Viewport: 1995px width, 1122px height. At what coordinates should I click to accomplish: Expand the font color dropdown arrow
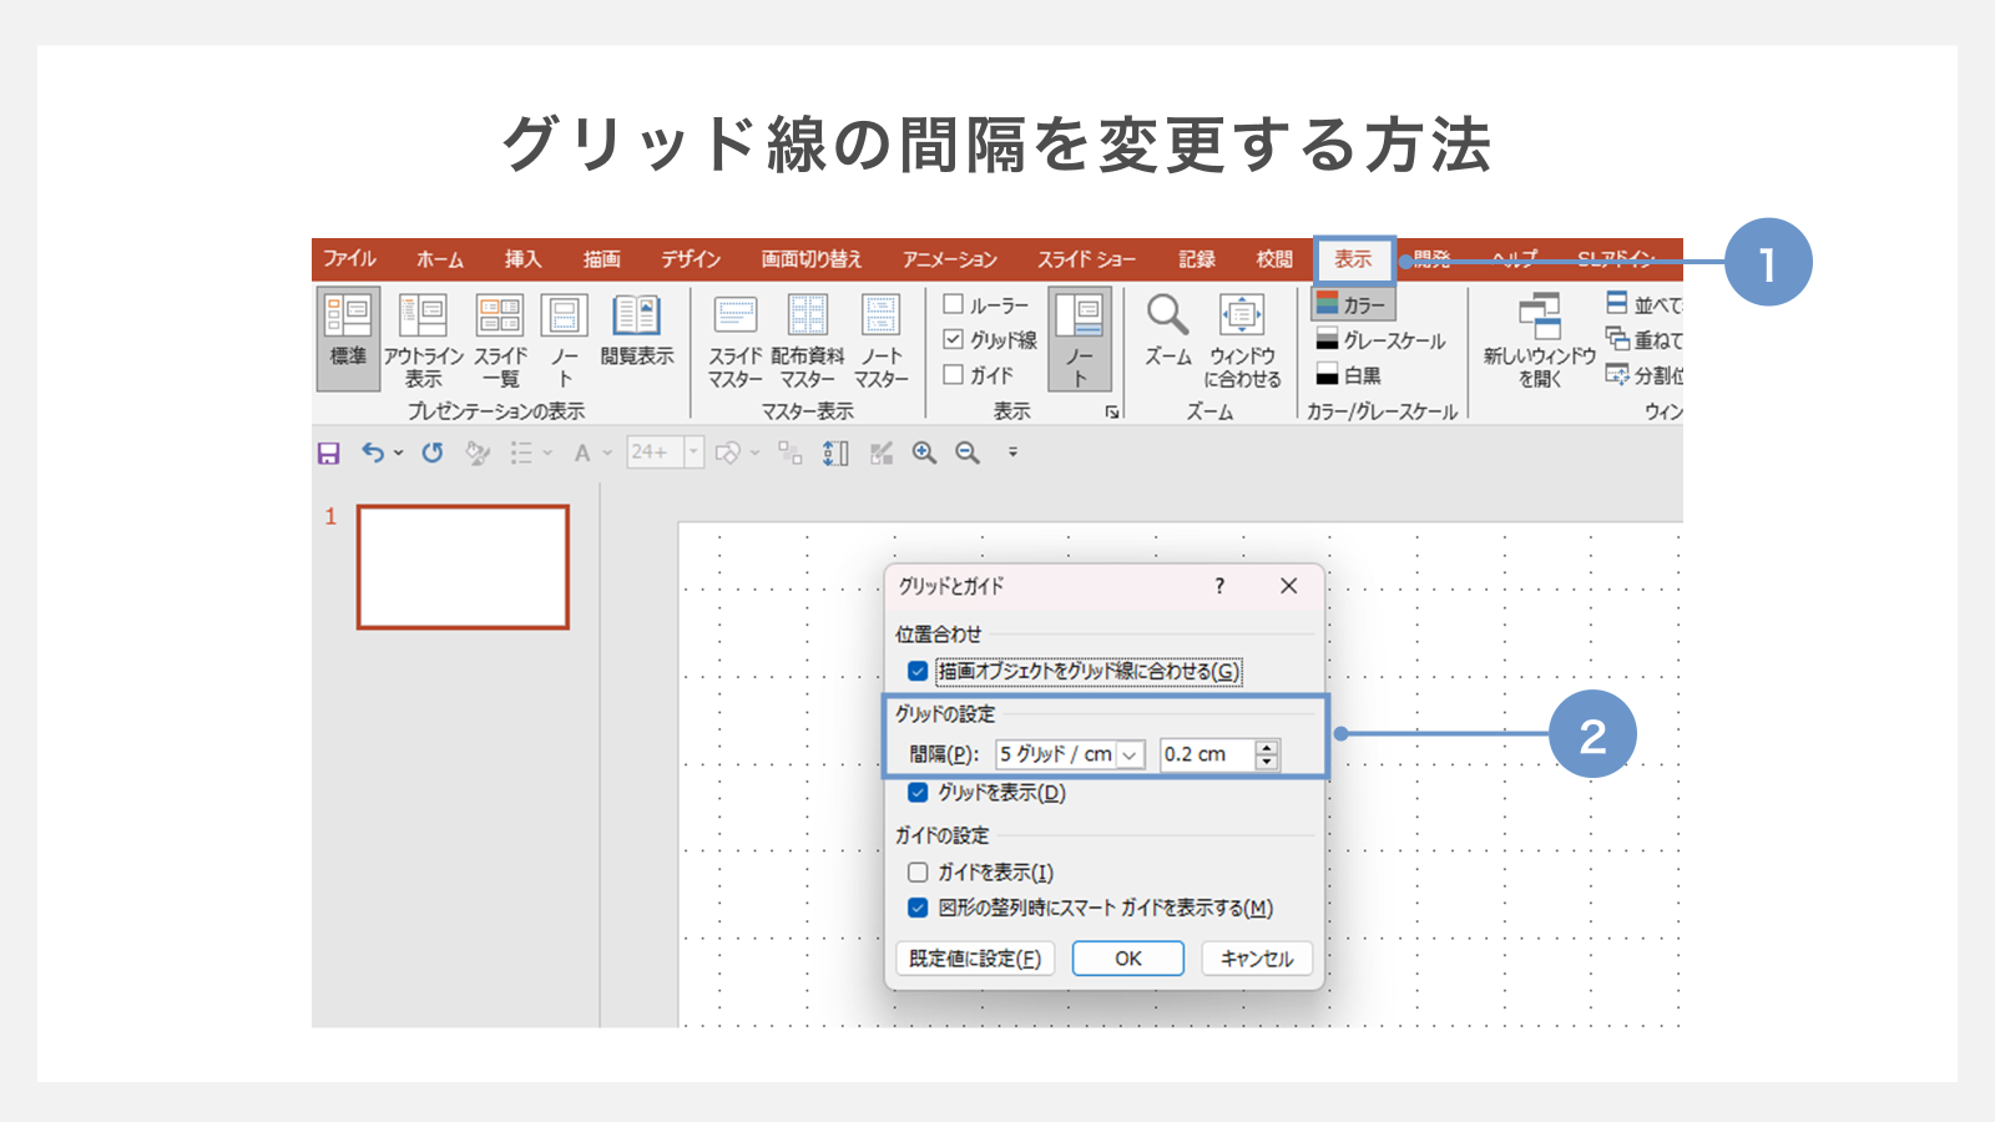[607, 453]
